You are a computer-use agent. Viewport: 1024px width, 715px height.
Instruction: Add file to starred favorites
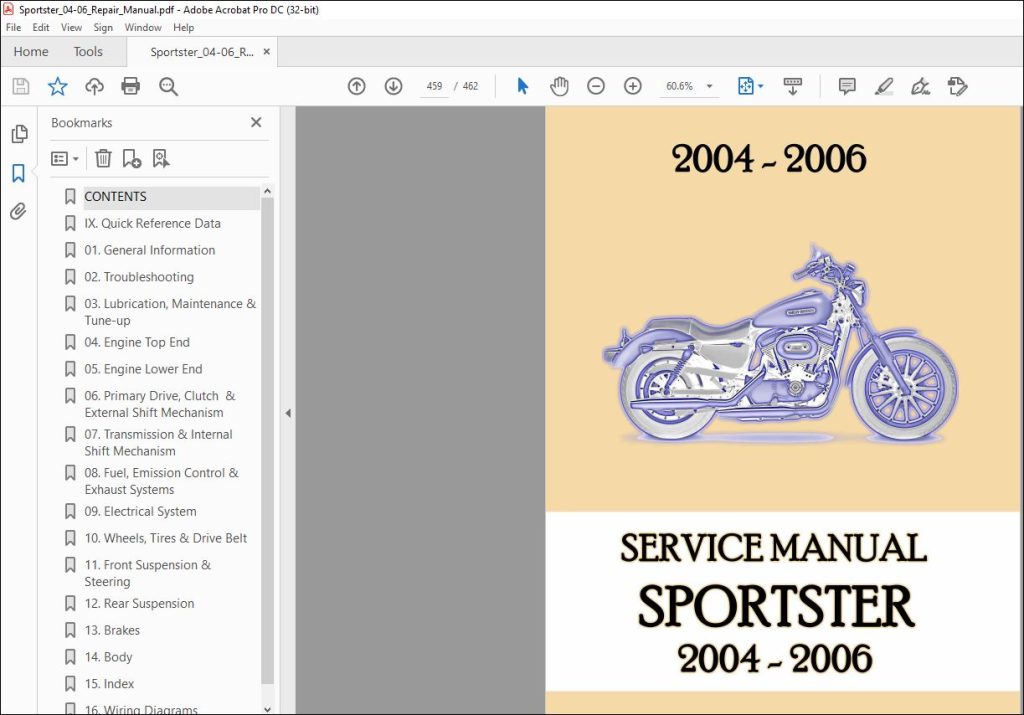[x=57, y=86]
